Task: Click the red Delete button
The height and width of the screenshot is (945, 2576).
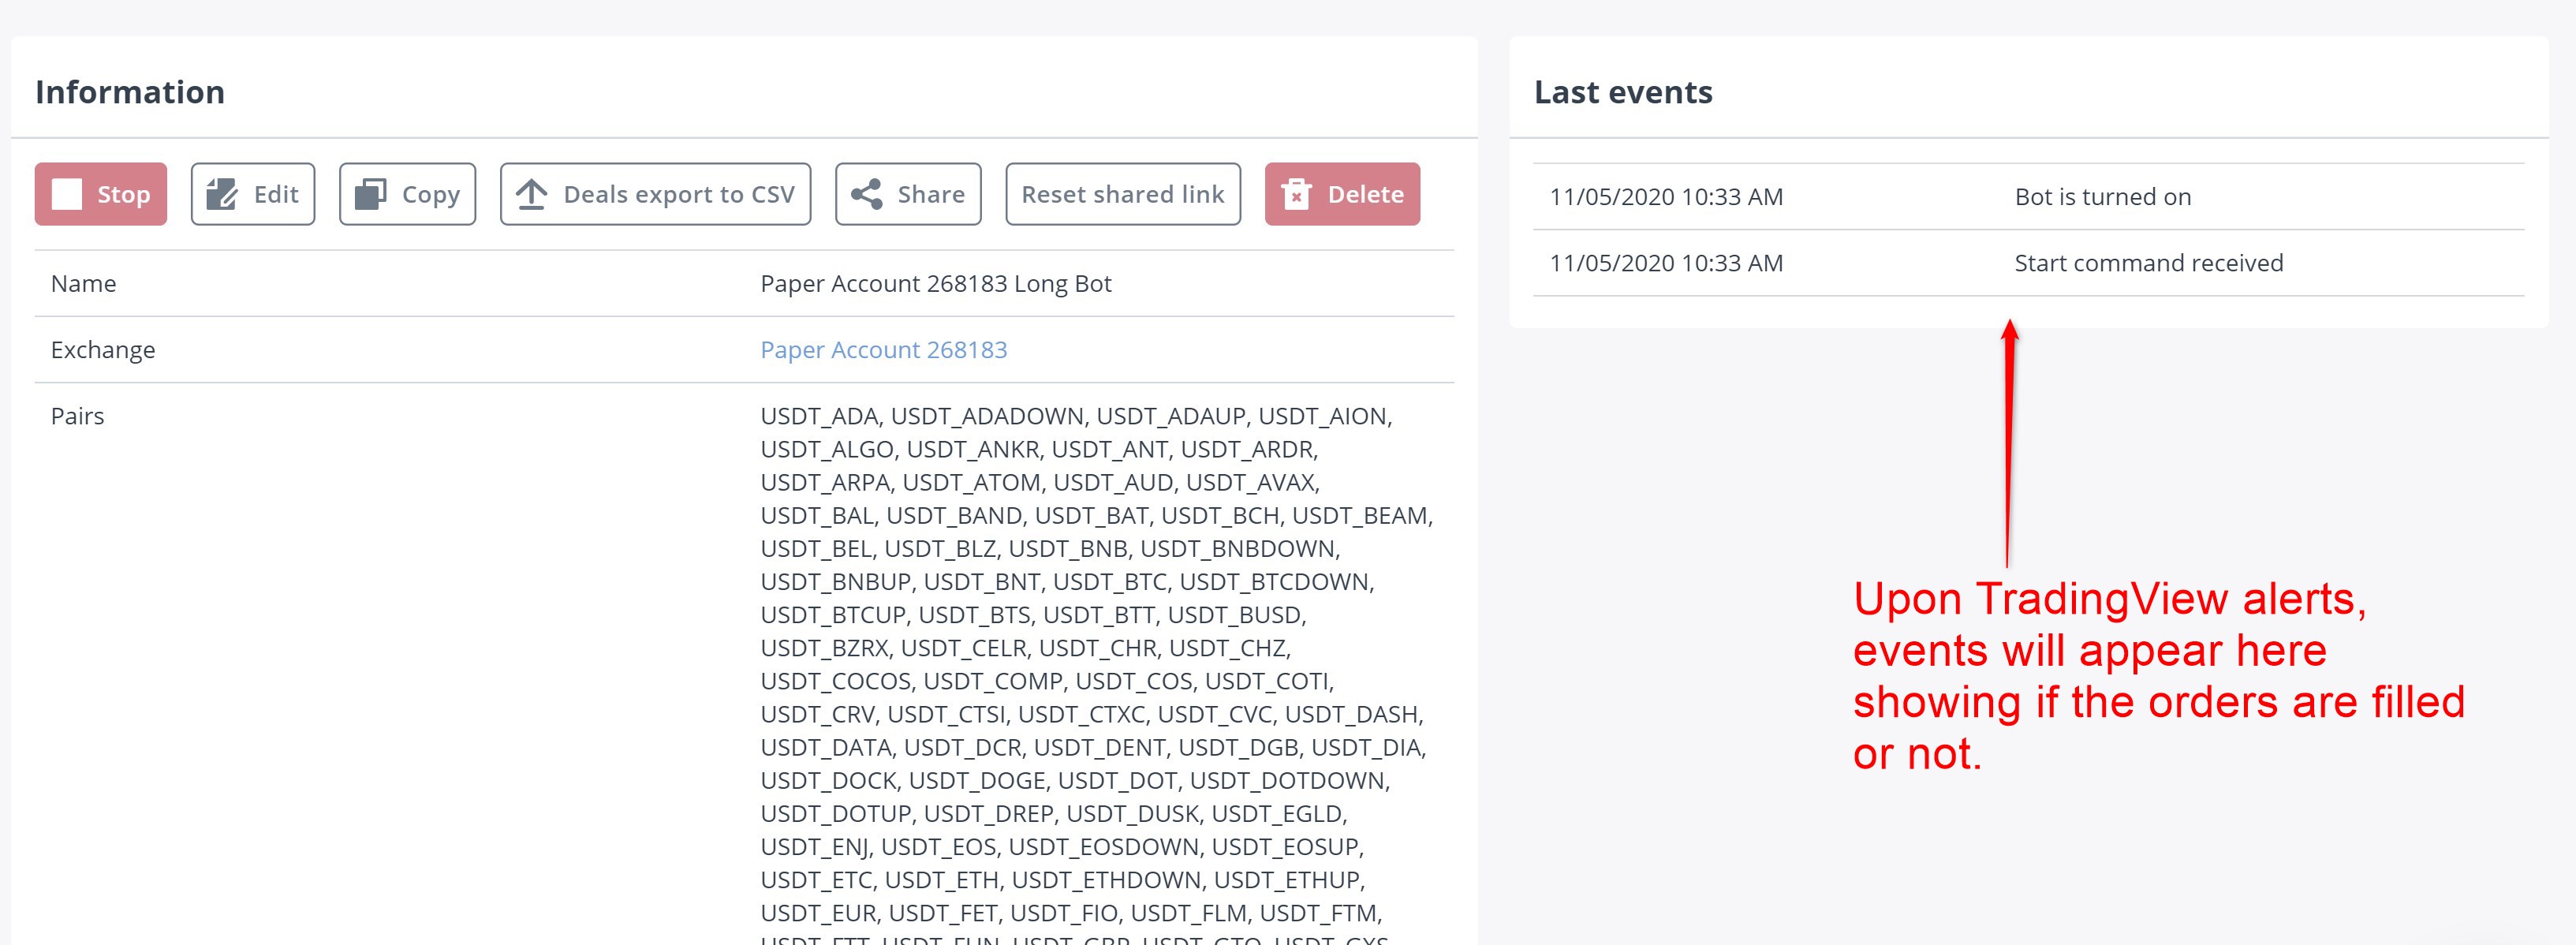Action: pos(1342,194)
